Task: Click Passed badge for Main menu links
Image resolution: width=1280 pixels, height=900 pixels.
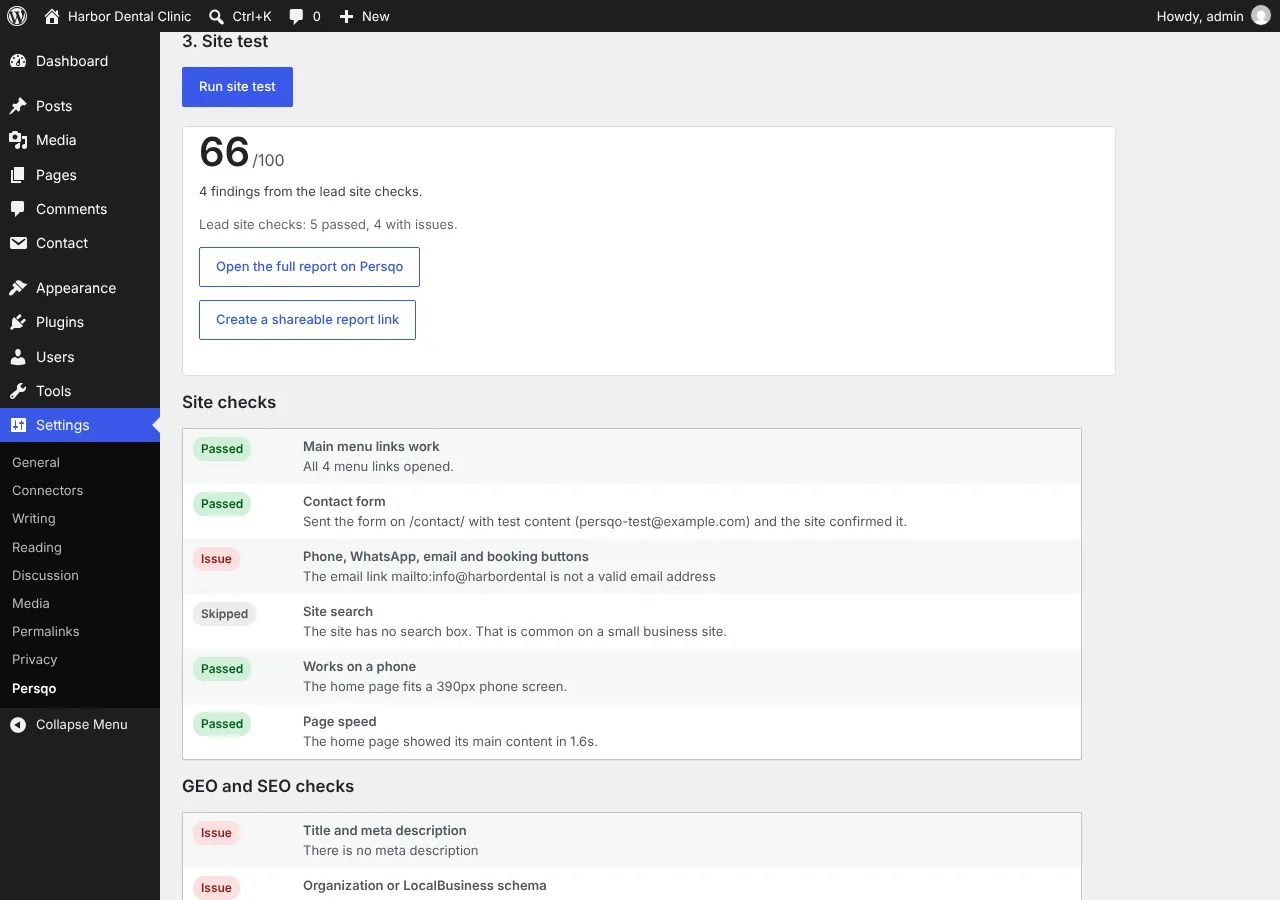Action: [x=222, y=449]
